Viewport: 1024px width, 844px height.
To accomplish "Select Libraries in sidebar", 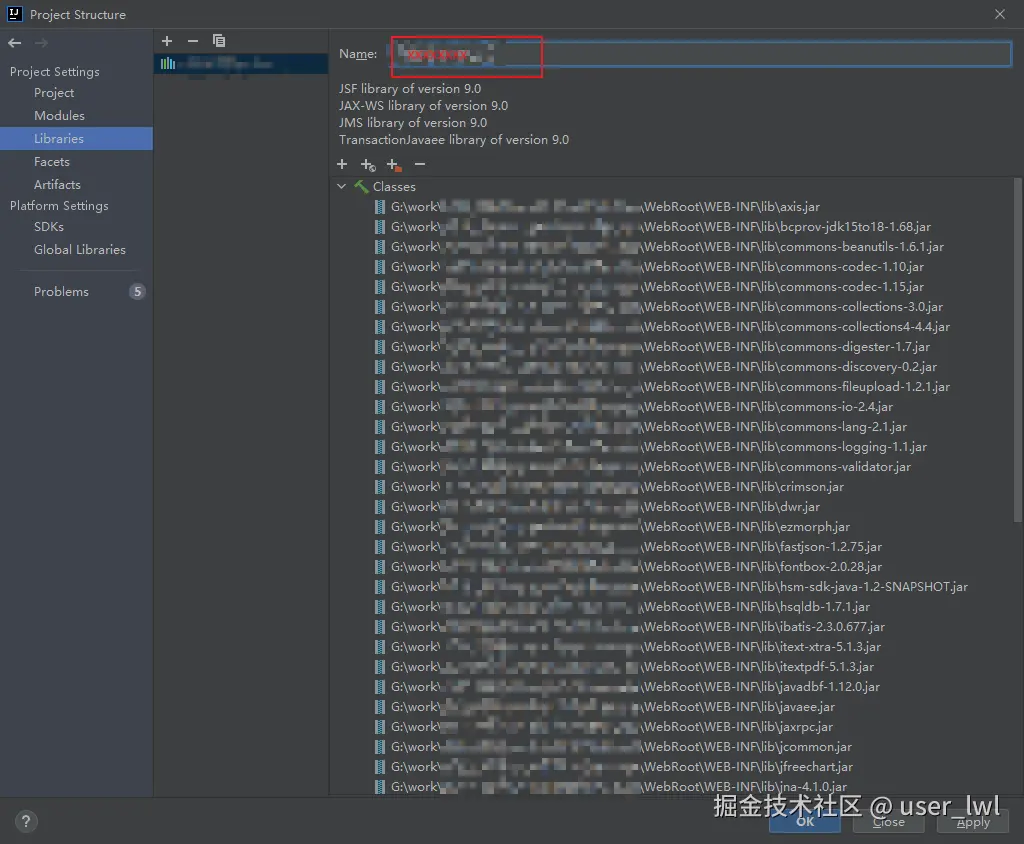I will click(x=76, y=138).
